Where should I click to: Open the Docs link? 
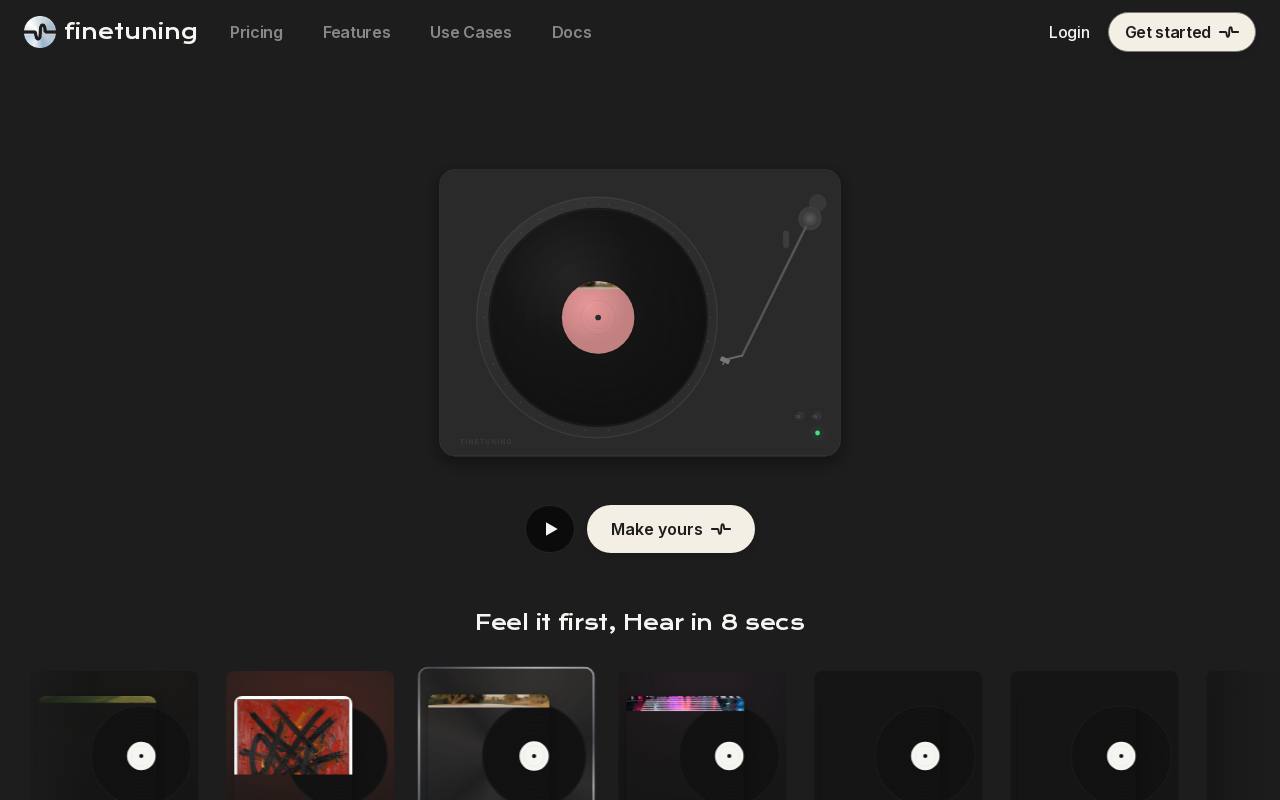(571, 32)
